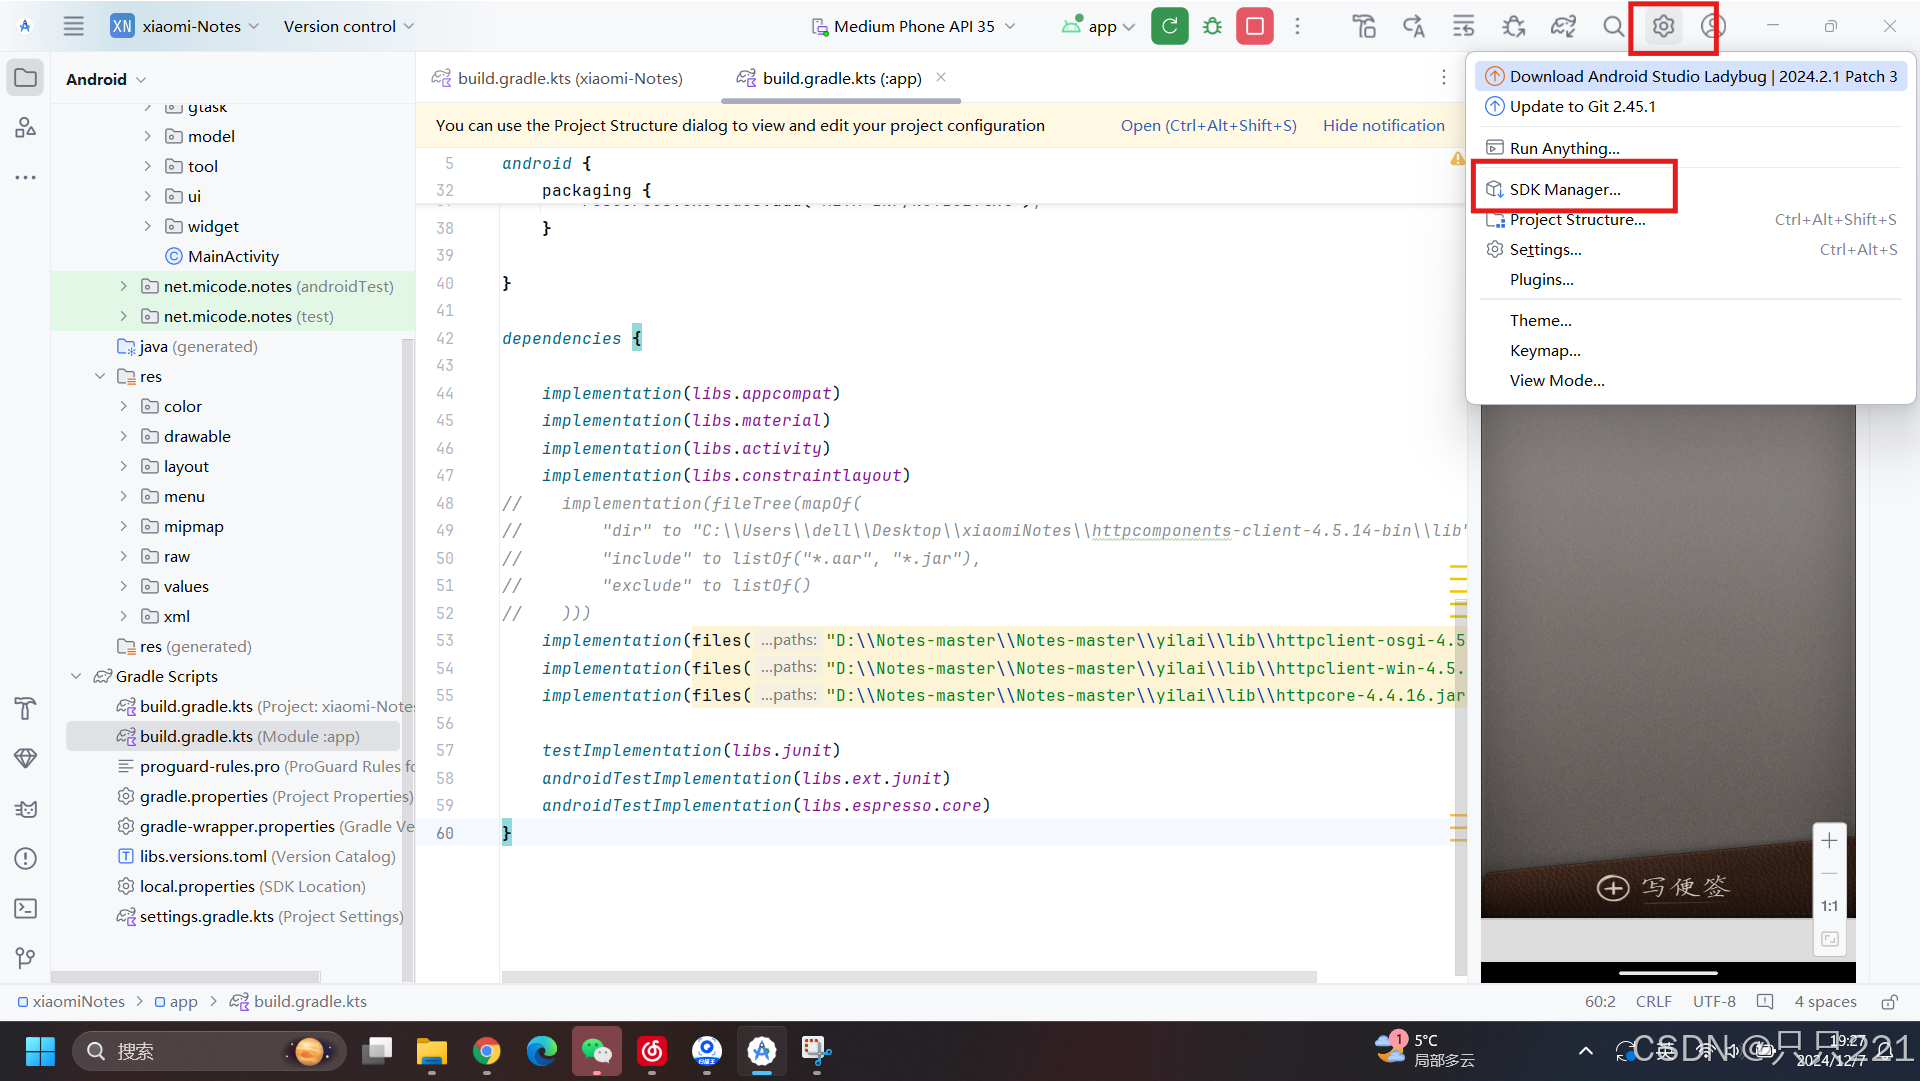Click the Debug app bug icon
1920x1081 pixels.
1212,27
